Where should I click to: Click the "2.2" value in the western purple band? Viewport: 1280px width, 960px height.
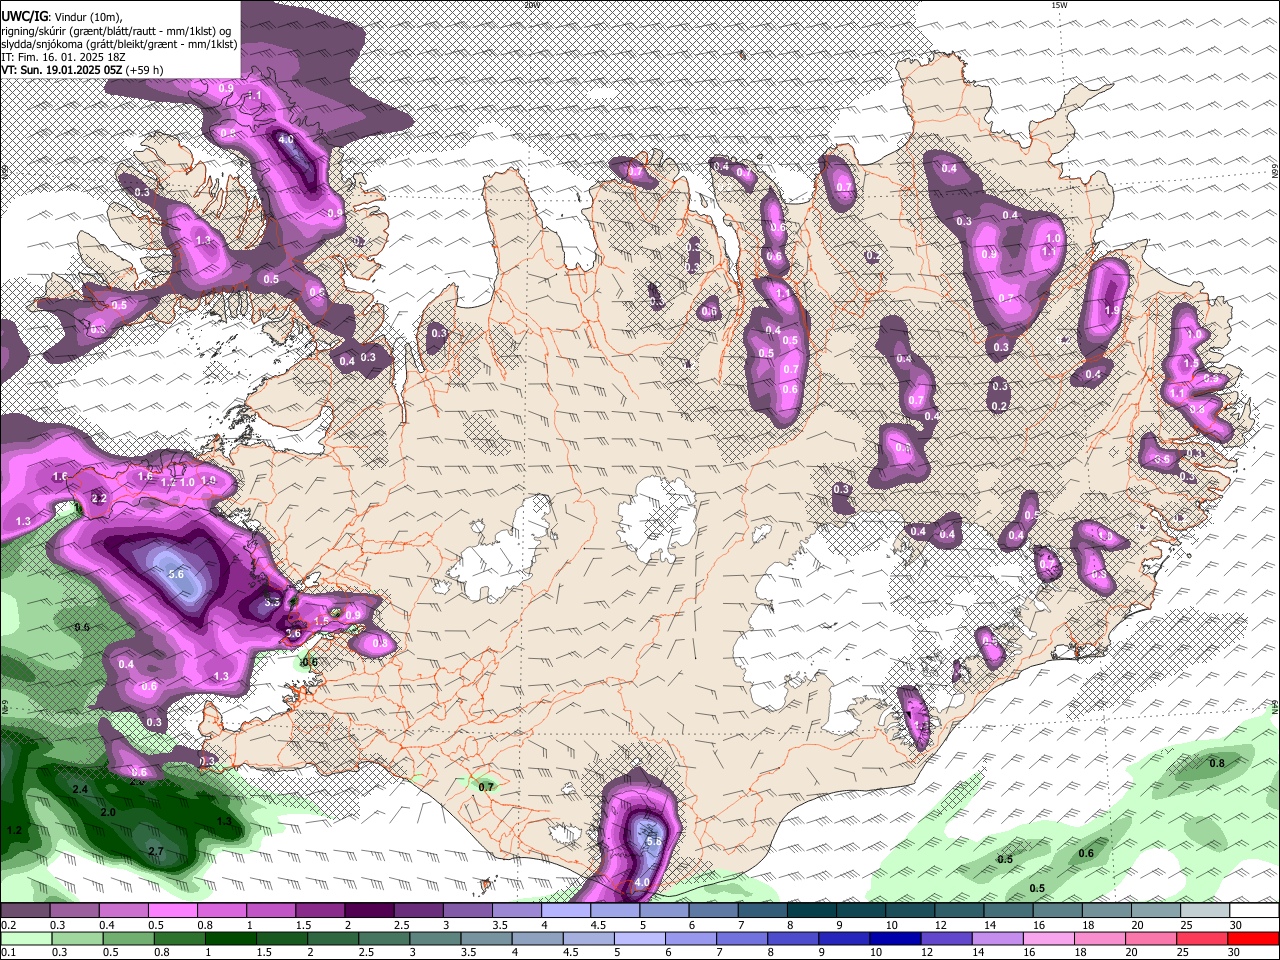point(98,498)
